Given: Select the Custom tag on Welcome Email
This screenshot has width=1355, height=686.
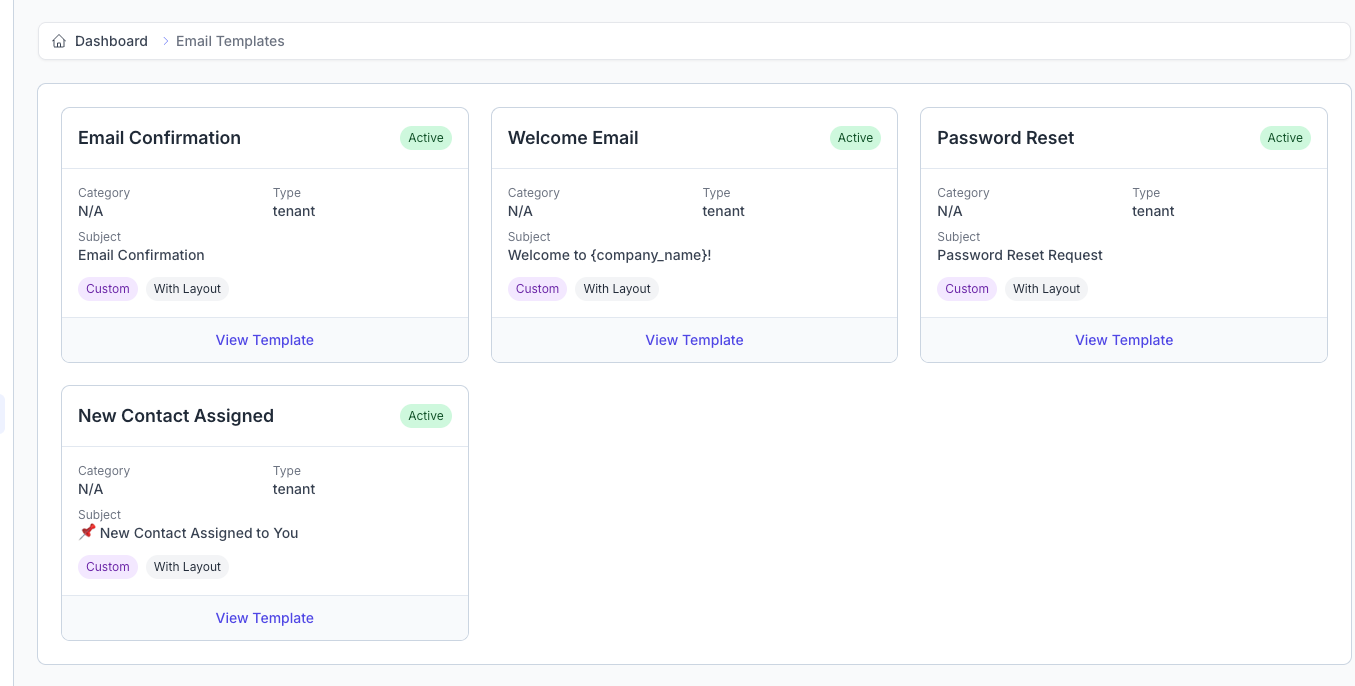Looking at the screenshot, I should (537, 288).
